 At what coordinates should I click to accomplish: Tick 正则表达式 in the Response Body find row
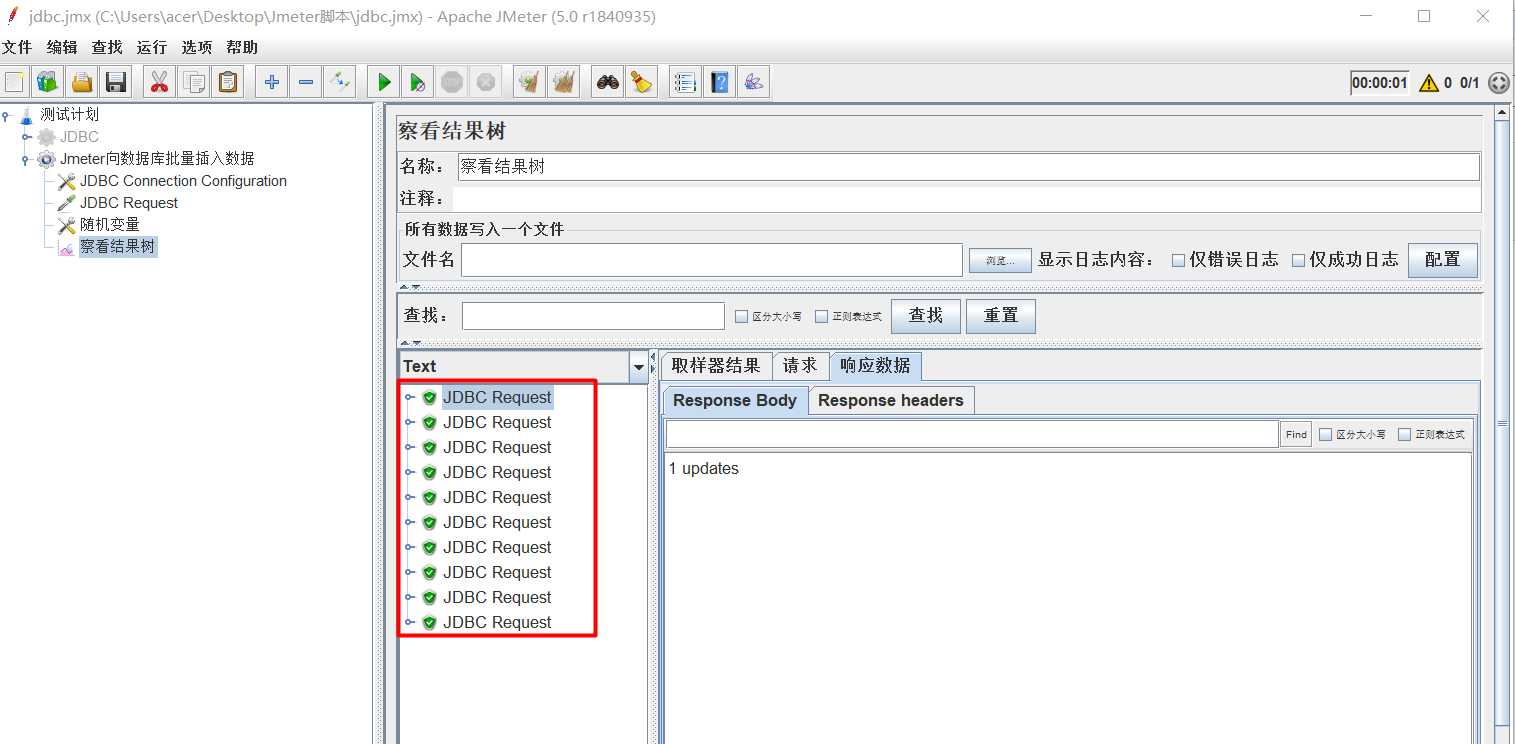1404,434
